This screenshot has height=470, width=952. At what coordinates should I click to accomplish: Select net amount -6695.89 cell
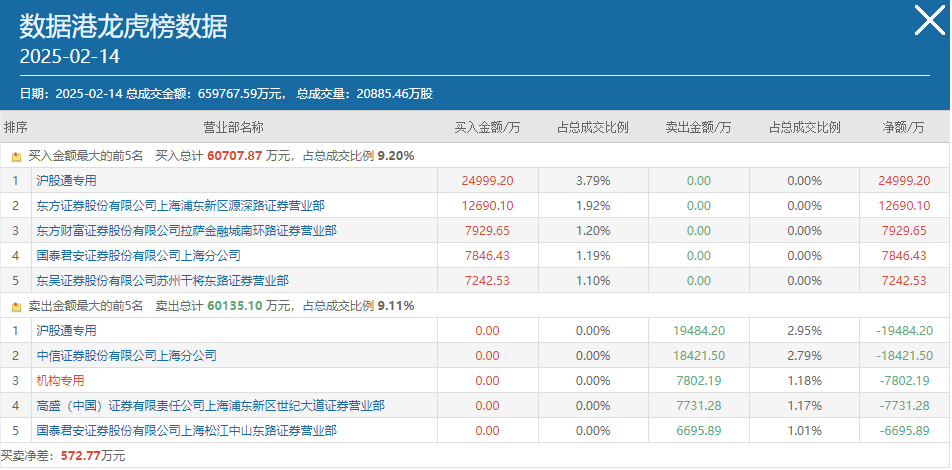904,431
